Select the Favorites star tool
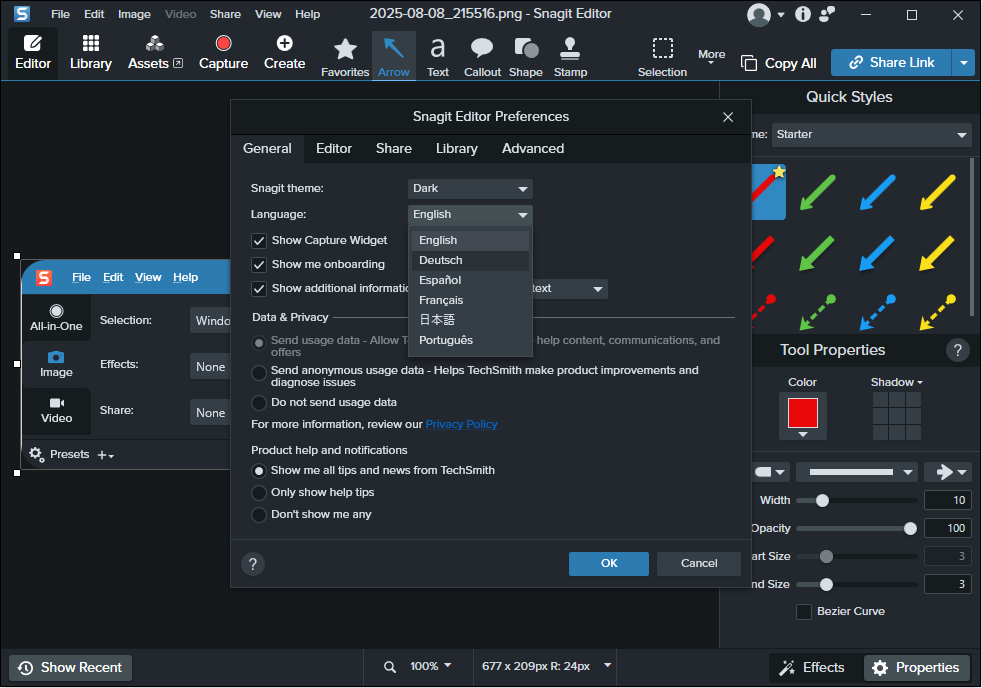 coord(345,56)
